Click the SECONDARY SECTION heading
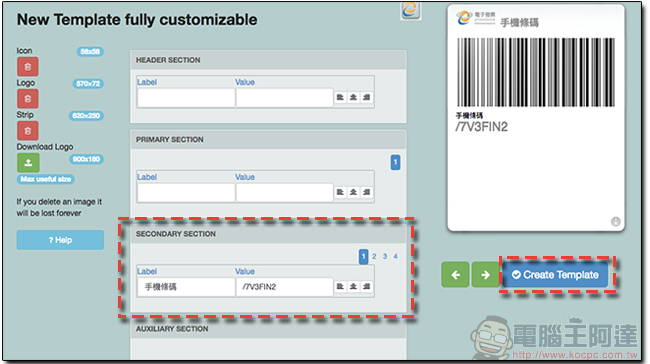650x364 pixels. (x=176, y=234)
